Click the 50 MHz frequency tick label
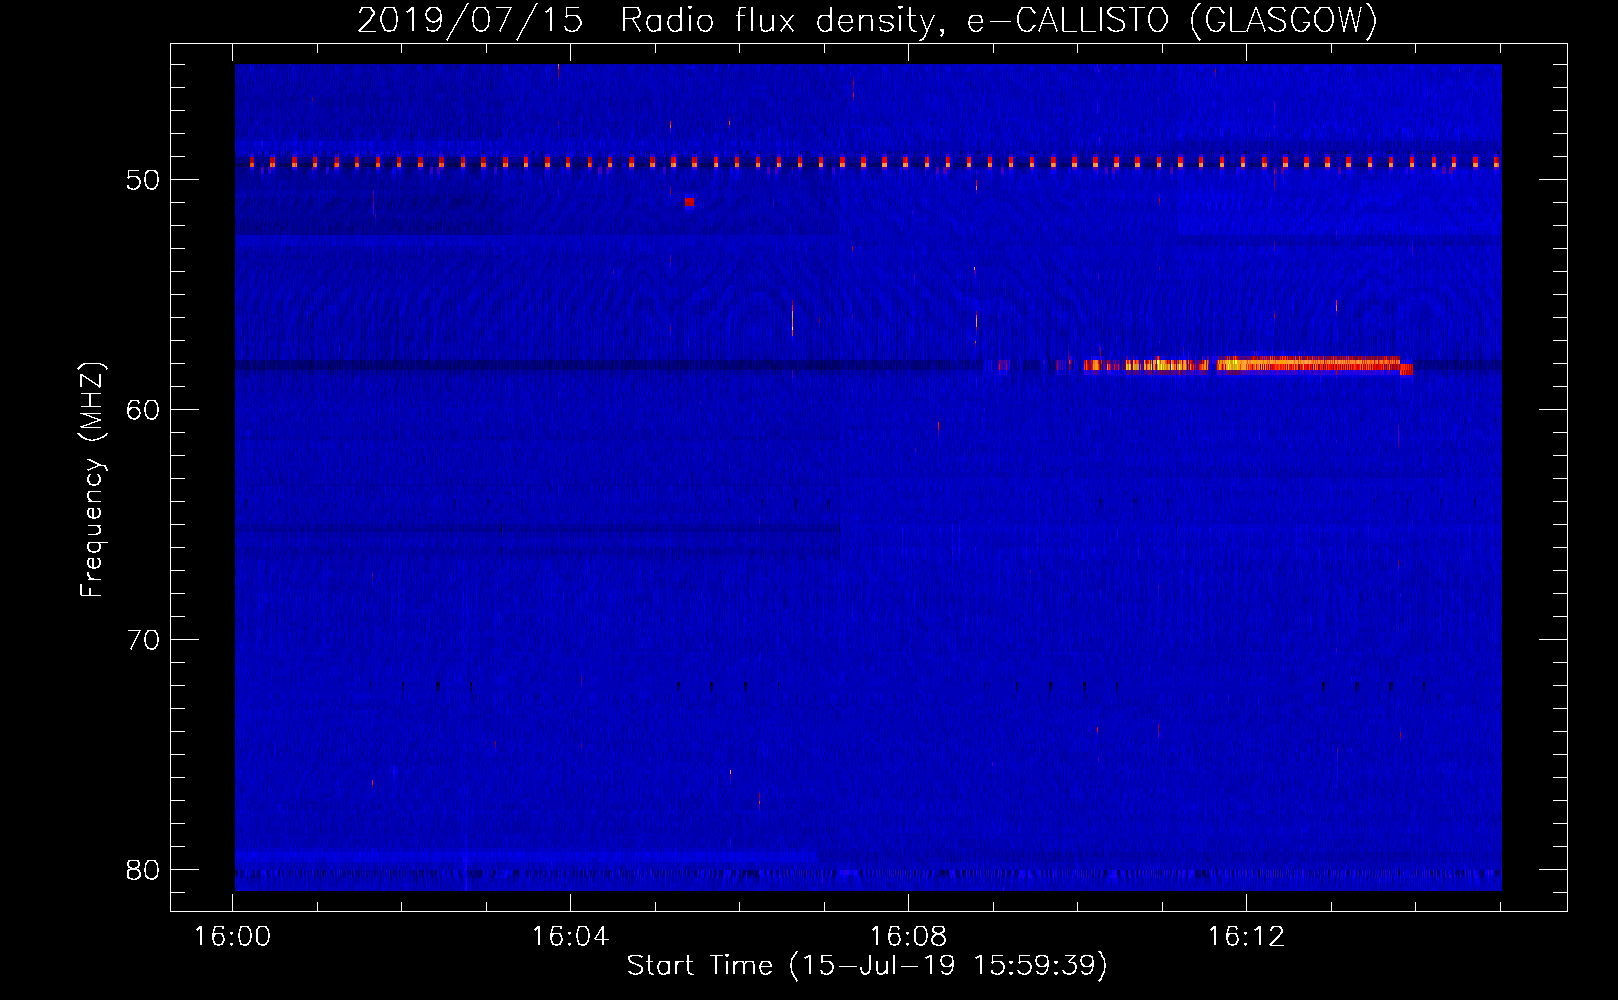Screen dimensions: 1618x1000 [143, 180]
